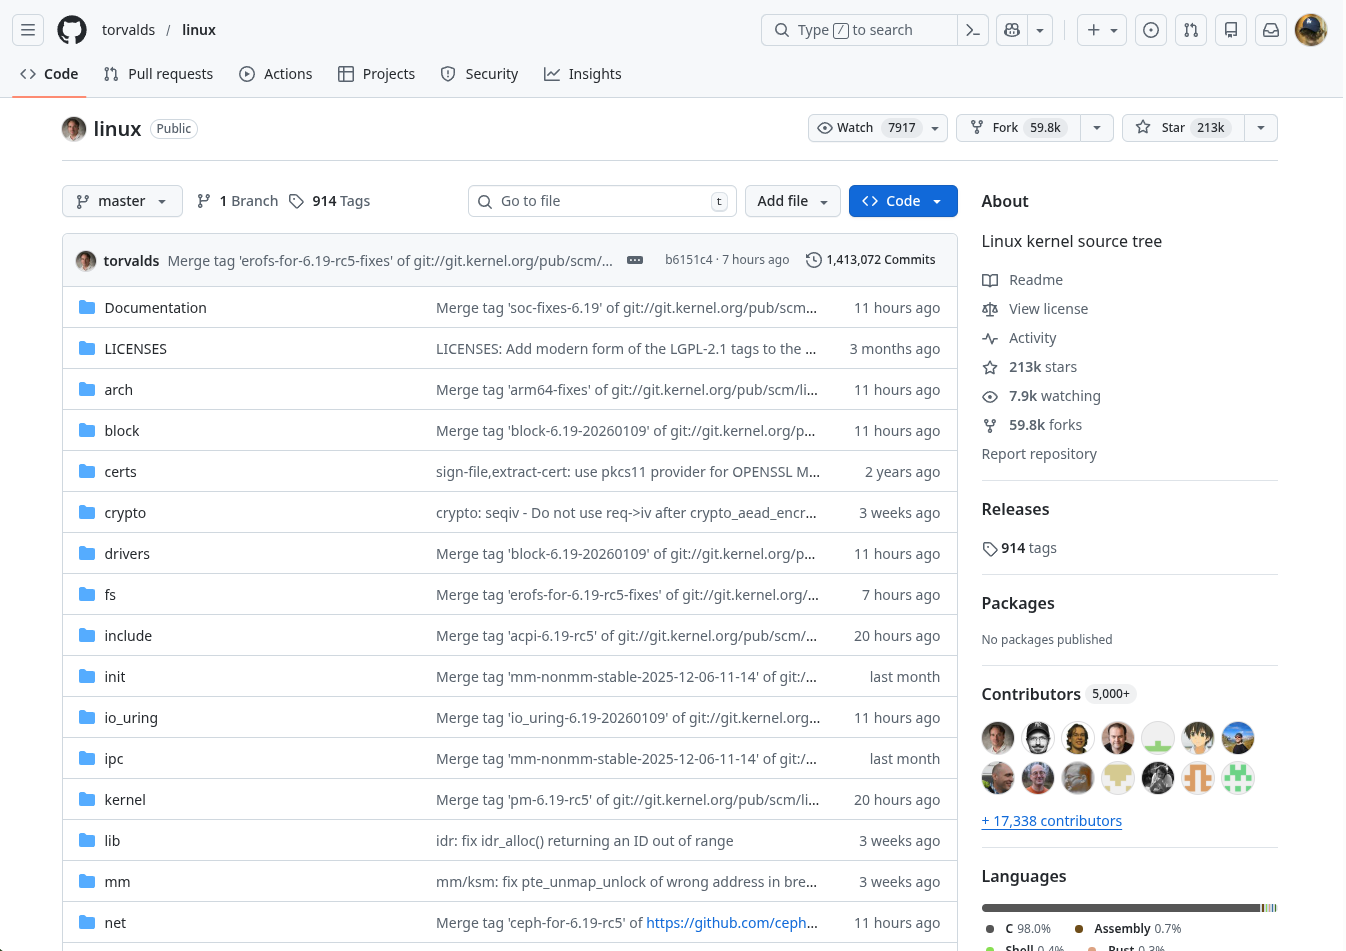
Task: Open the 17,338 contributors link
Action: pyautogui.click(x=1052, y=821)
